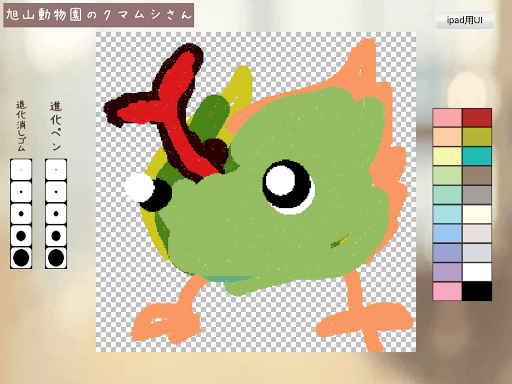512x384 pixels.
Task: Pick the white color swatch
Action: tap(477, 272)
